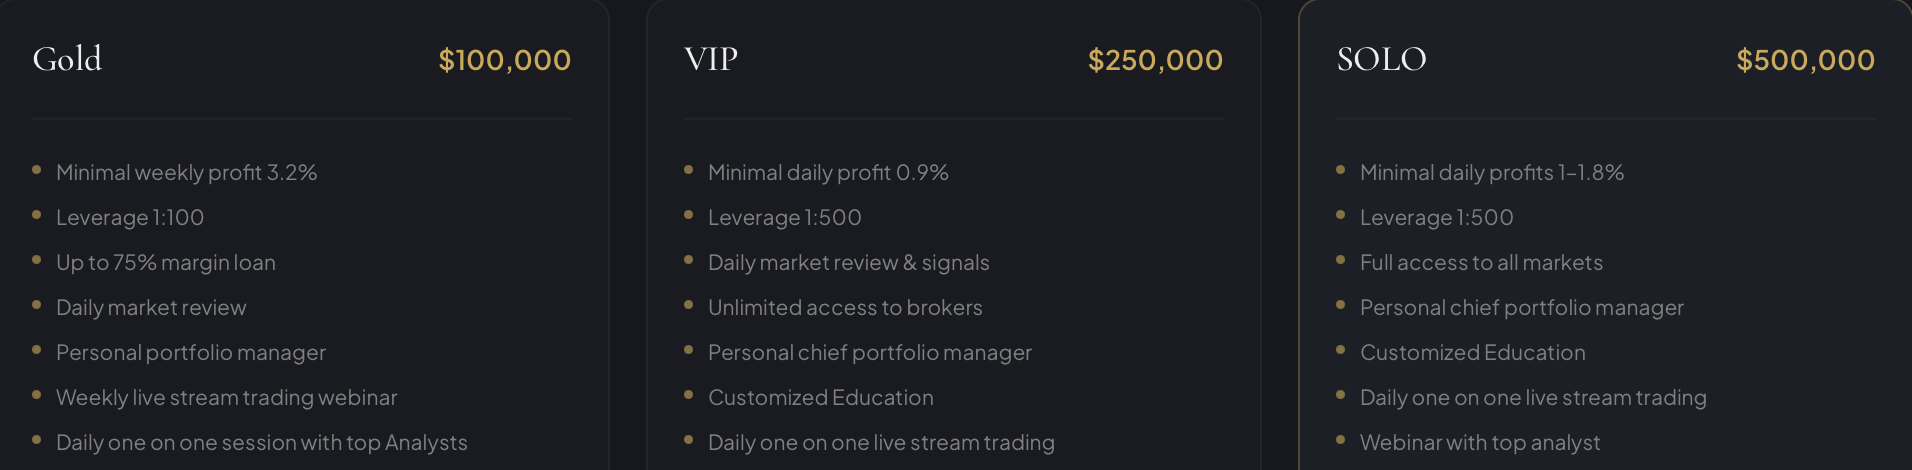The width and height of the screenshot is (1912, 470).
Task: Click 'Weekly live stream trading webinar' item
Action: click(x=227, y=398)
